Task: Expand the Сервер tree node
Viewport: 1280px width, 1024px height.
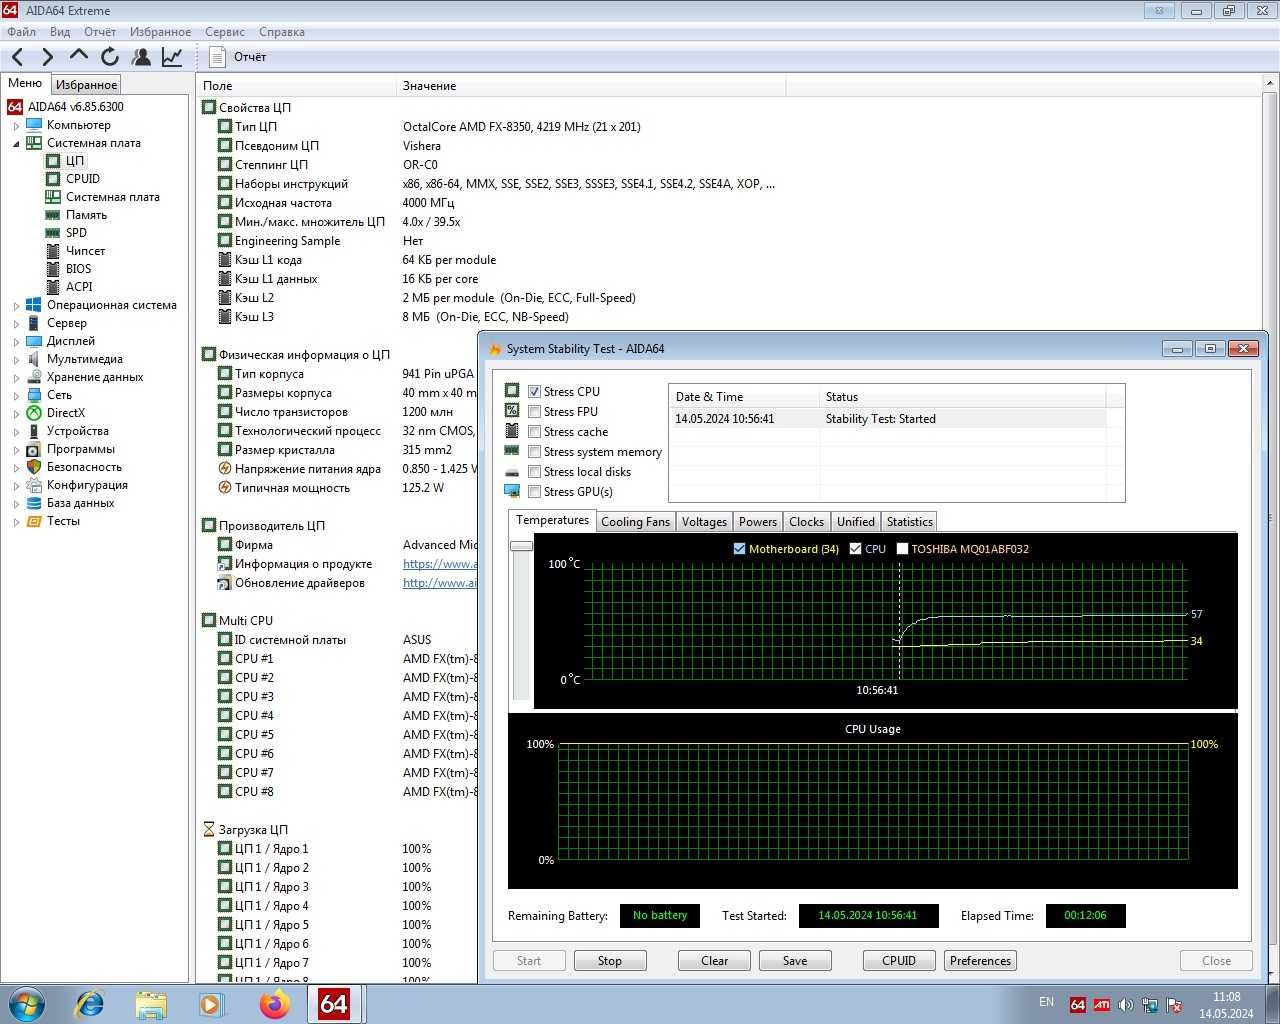Action: [x=16, y=324]
